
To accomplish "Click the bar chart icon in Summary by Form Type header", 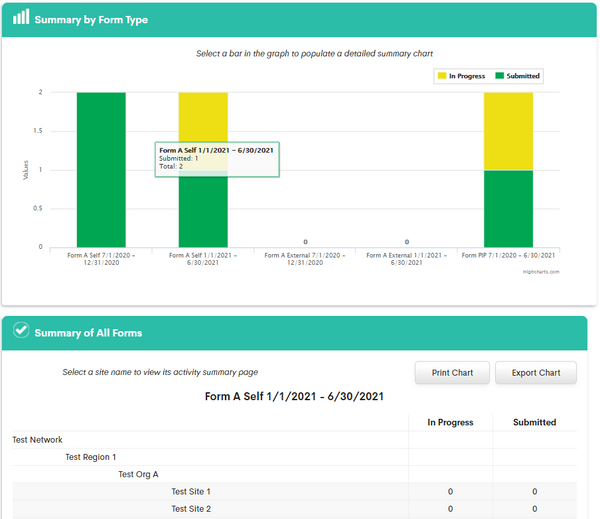I will pos(20,18).
